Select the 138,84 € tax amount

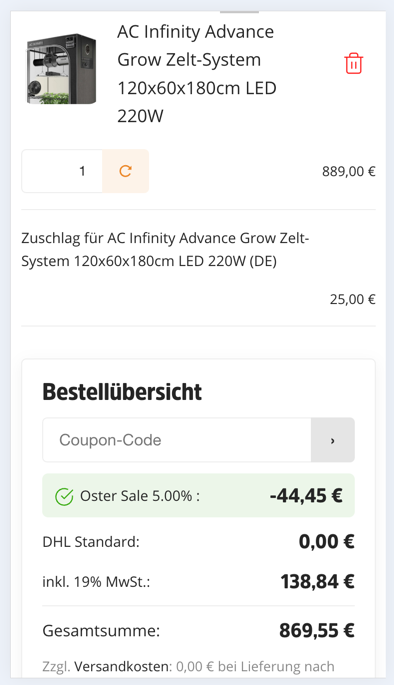pos(317,581)
